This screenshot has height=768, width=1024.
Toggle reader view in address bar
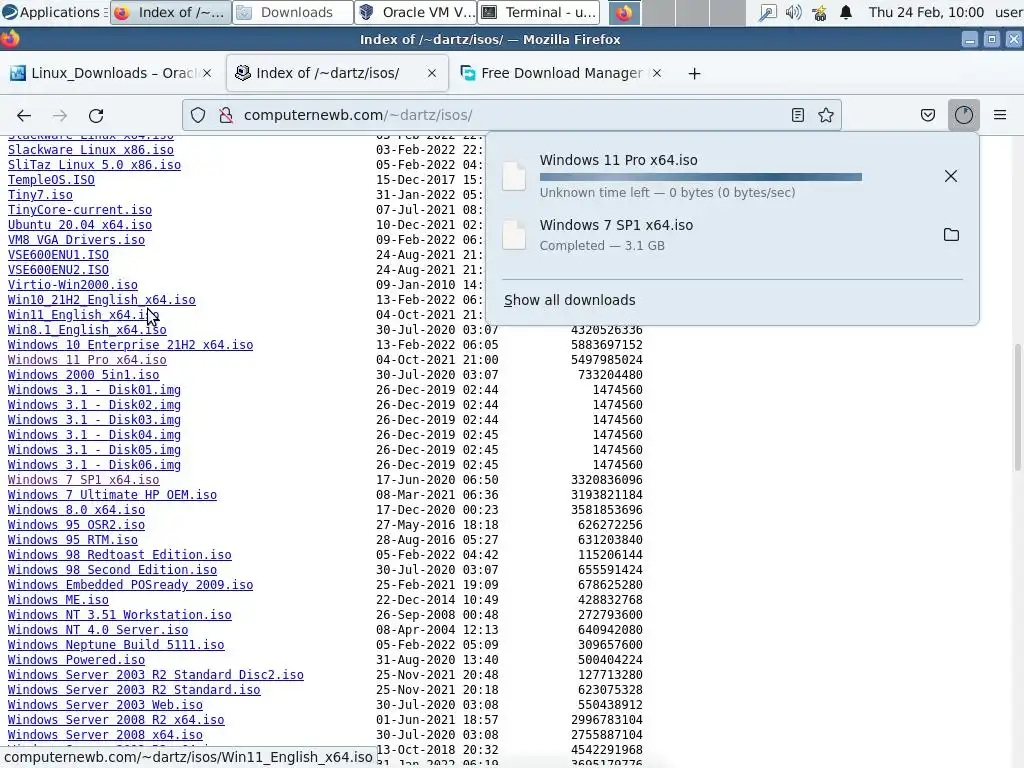pyautogui.click(x=797, y=116)
